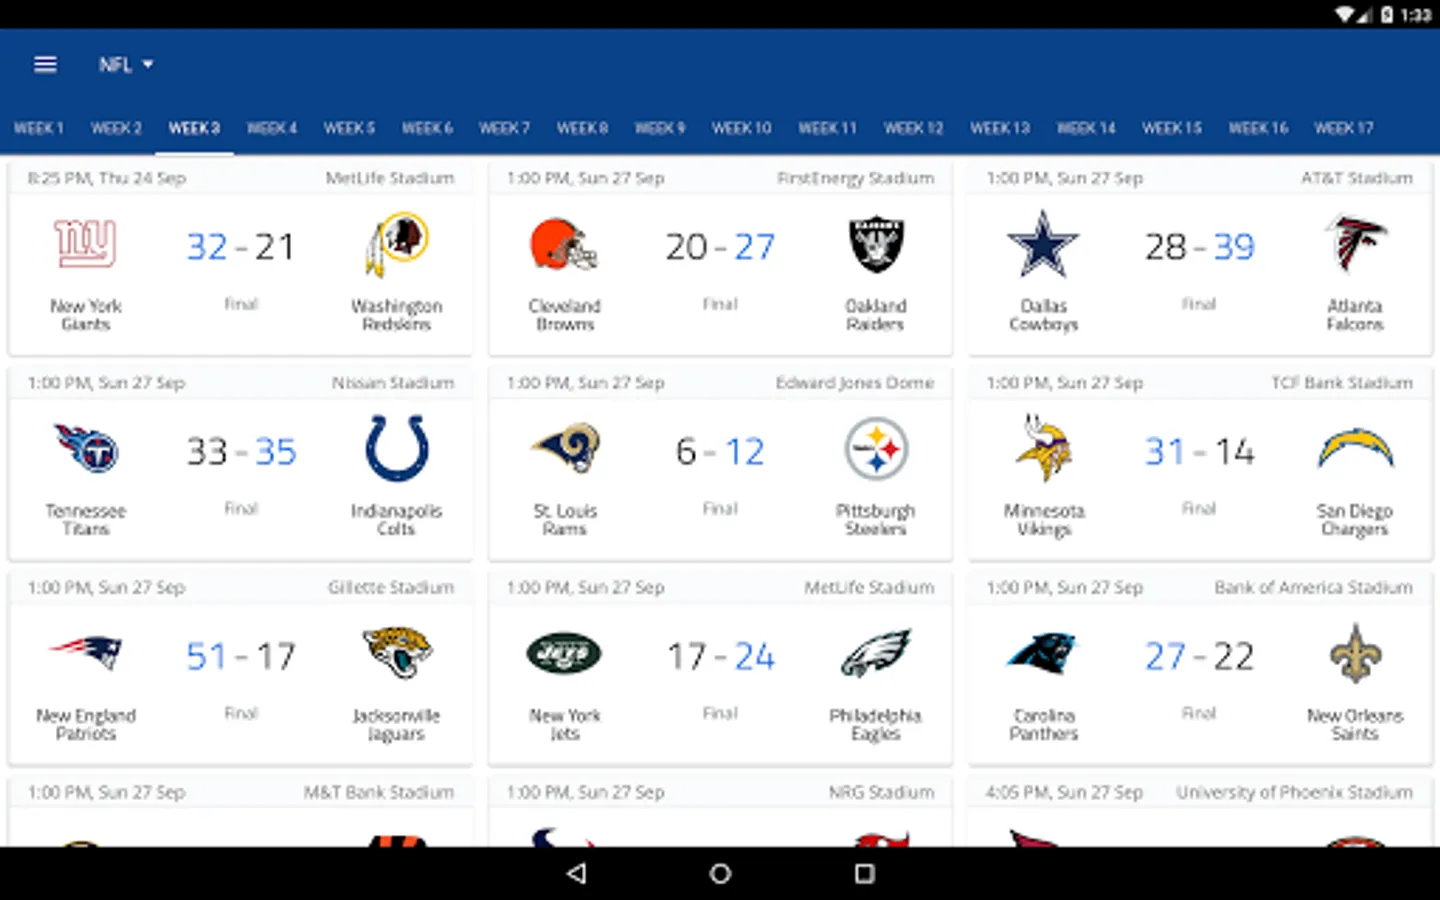Click the NRG Stadium venue label
The width and height of the screenshot is (1440, 900).
pos(881,792)
